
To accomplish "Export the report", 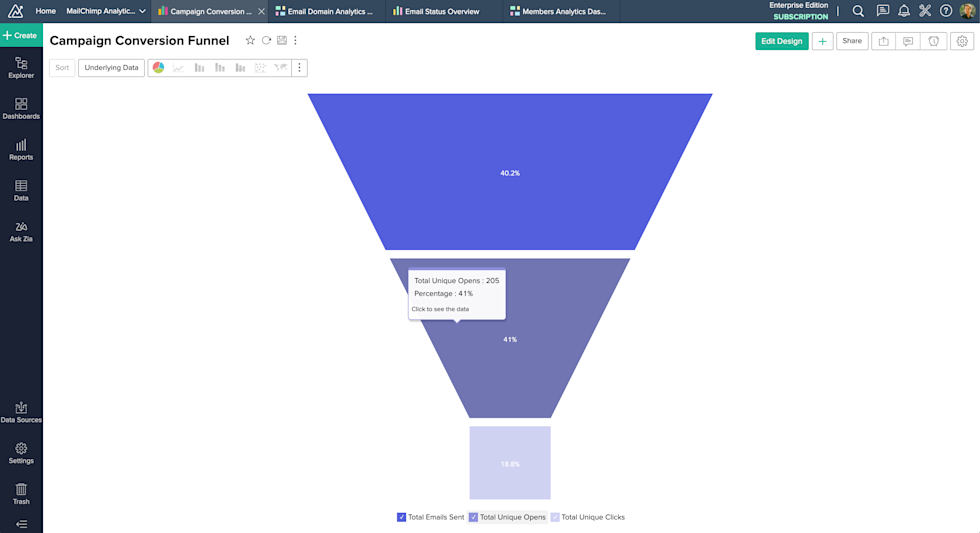I will [x=884, y=41].
